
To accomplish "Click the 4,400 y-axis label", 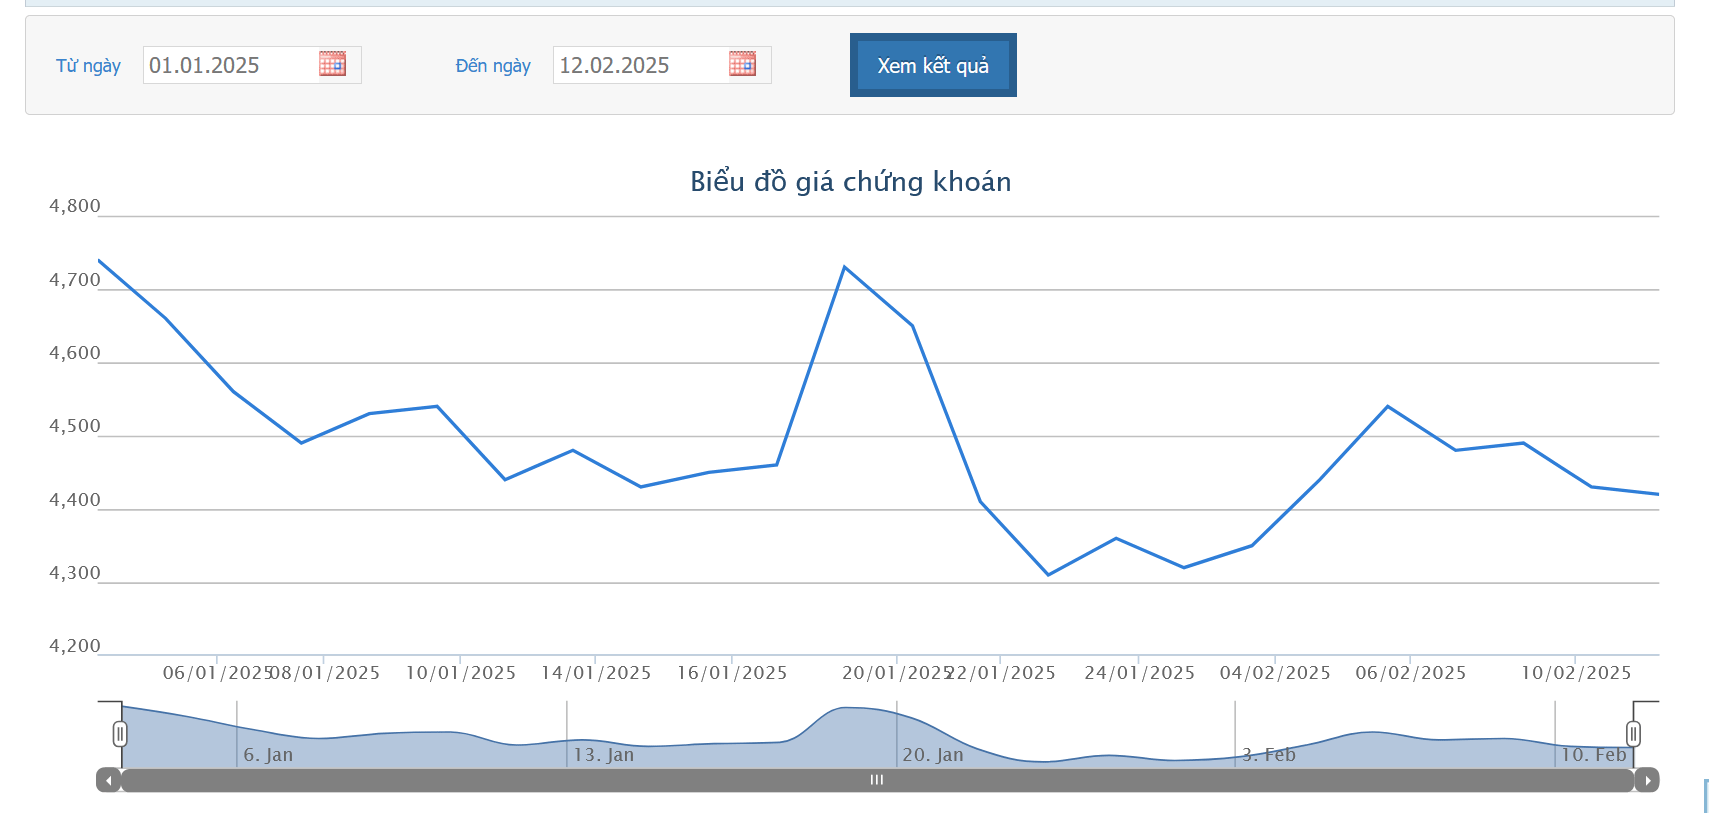I will [75, 500].
